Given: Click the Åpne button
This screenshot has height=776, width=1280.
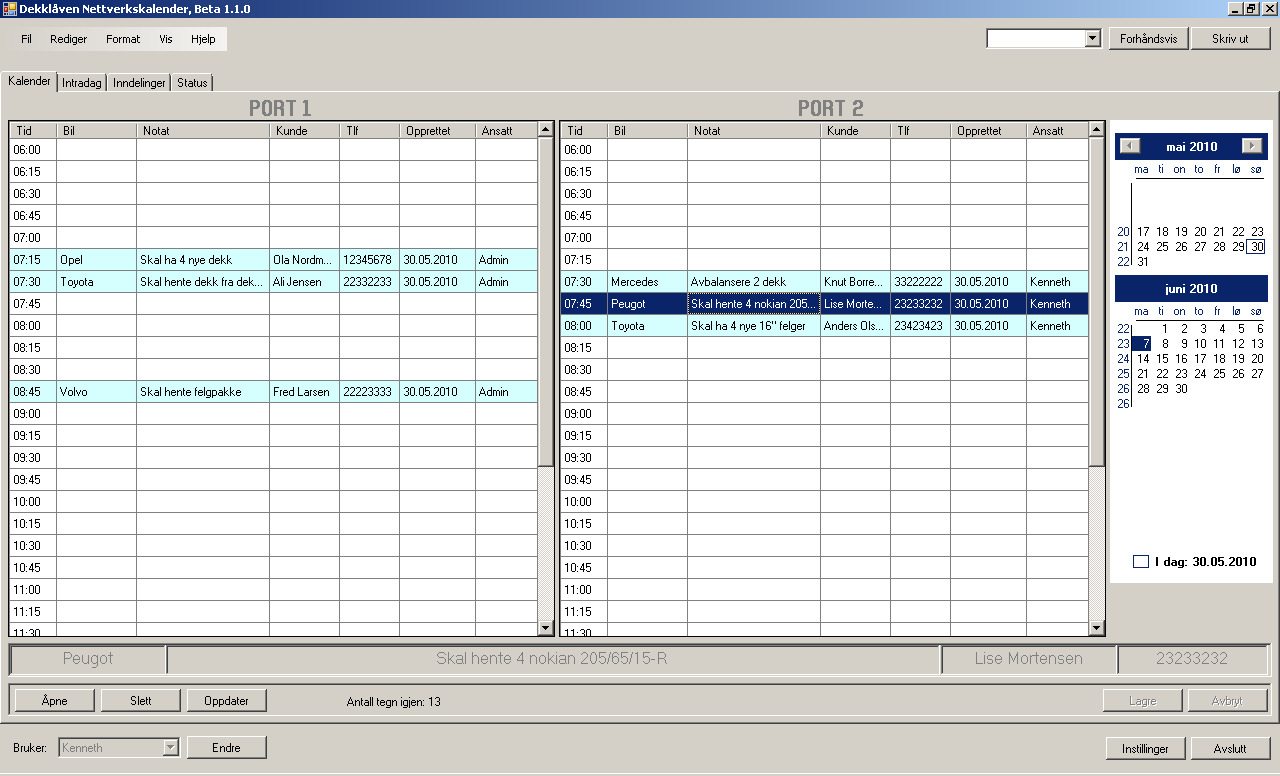Looking at the screenshot, I should [54, 701].
